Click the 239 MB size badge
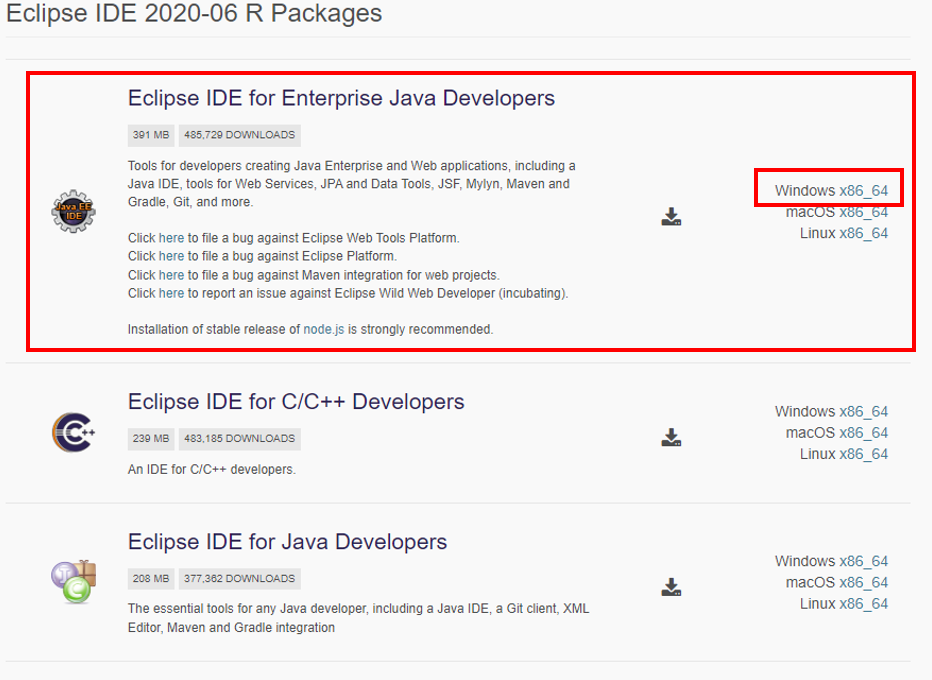 pos(151,439)
